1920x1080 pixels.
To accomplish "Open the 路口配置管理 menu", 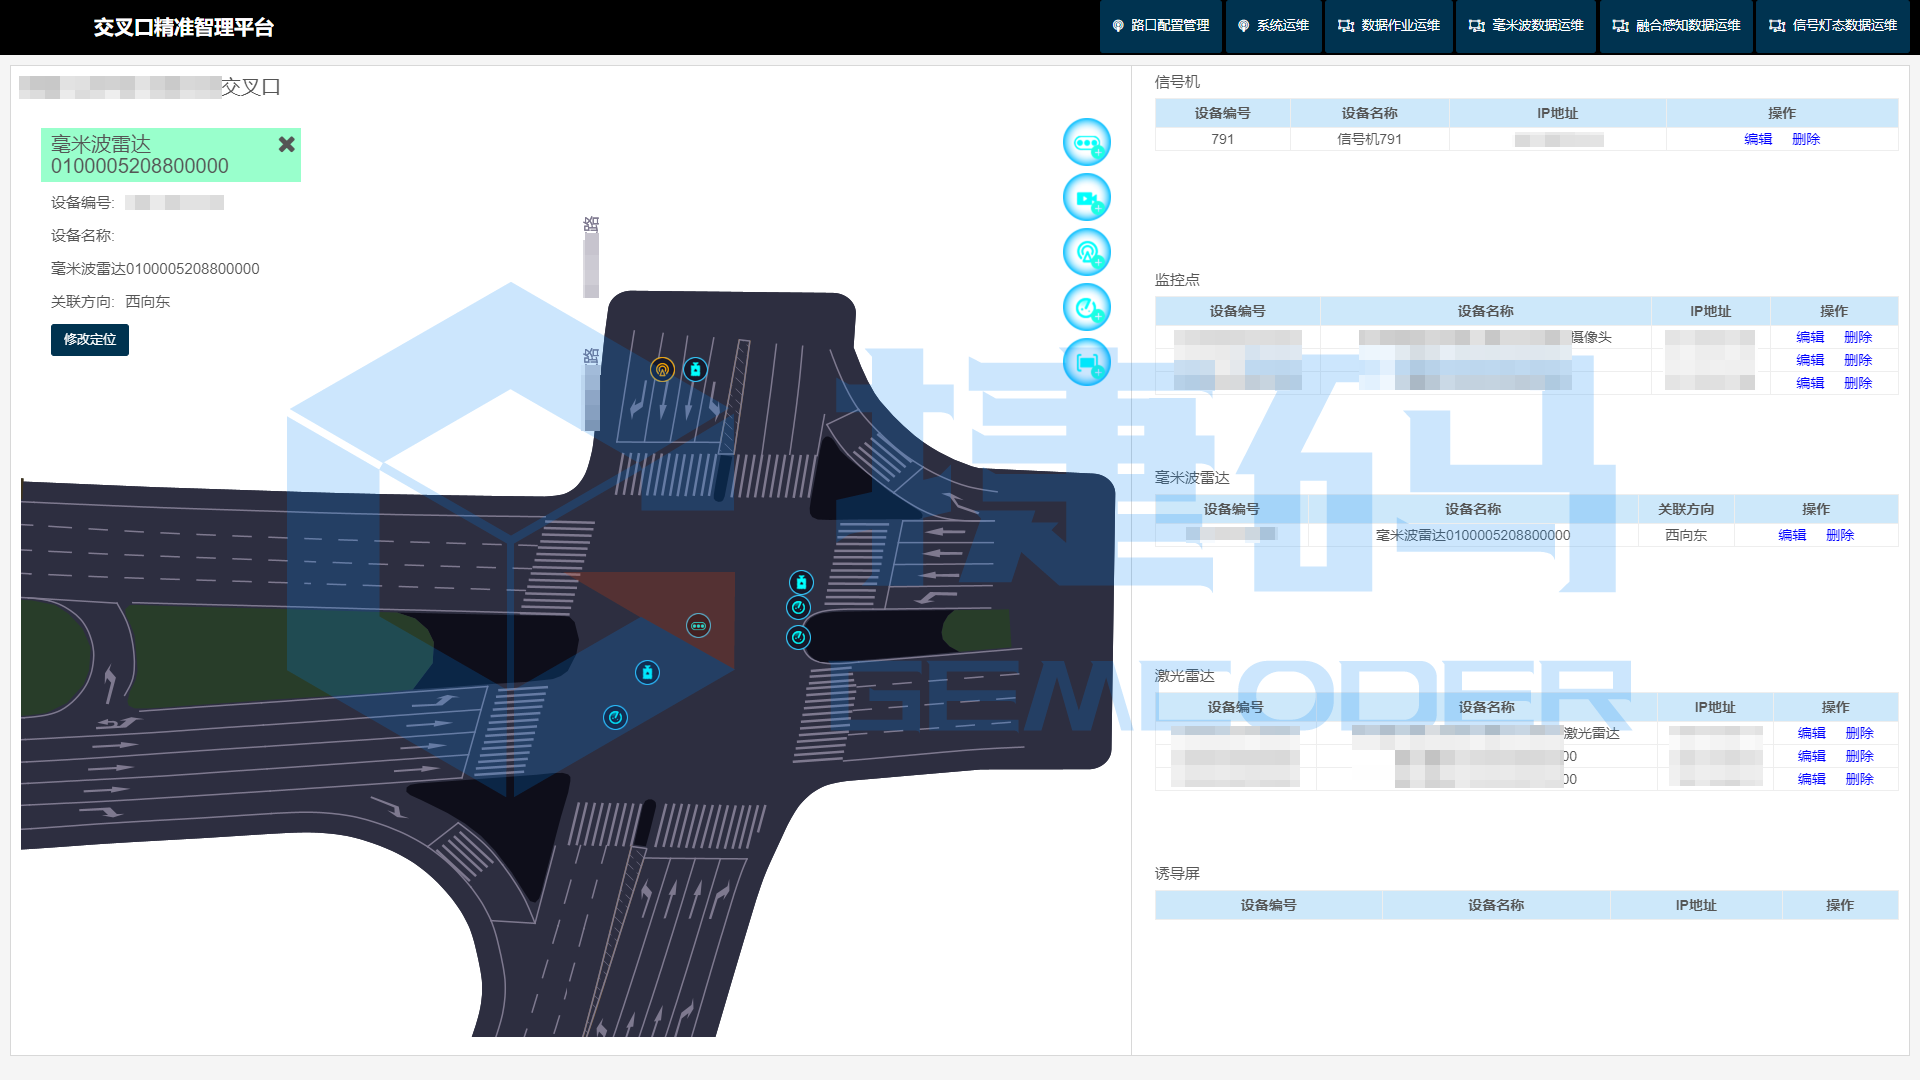I will [x=1160, y=26].
